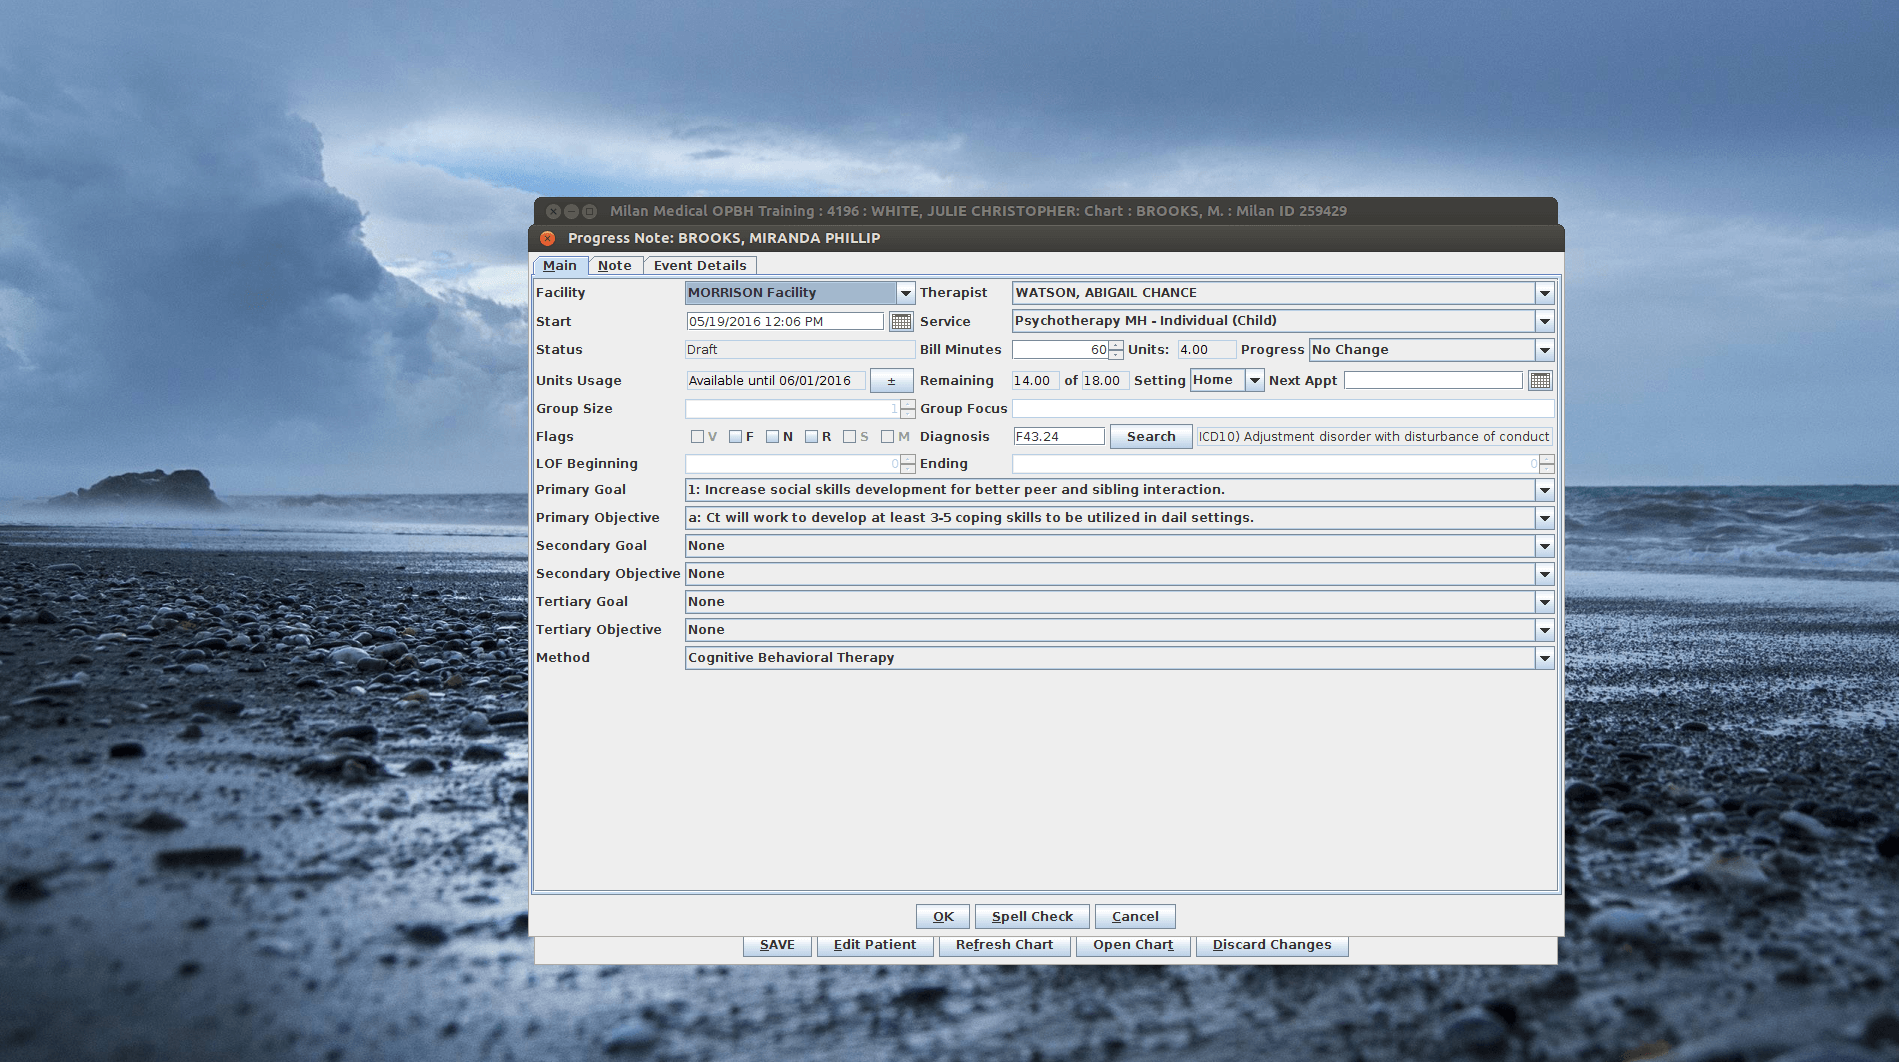Open the Secondary Goal dropdown
Screen dimensions: 1899x1062
(x=1544, y=546)
